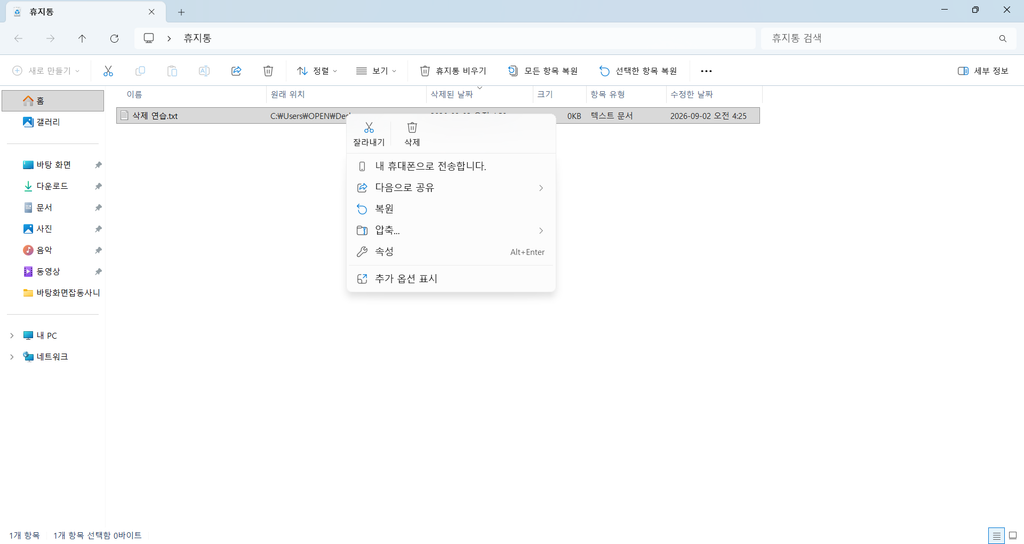1024x544 pixels.
Task: Click the copy icon in toolbar
Action: [140, 71]
